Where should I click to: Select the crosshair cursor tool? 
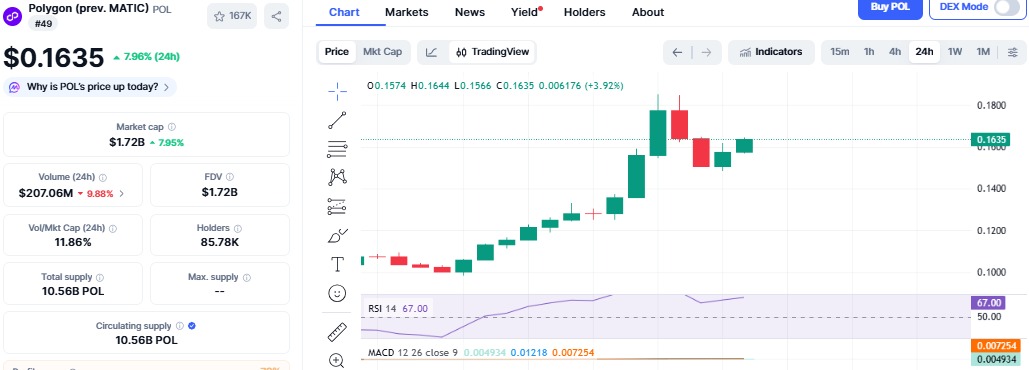pyautogui.click(x=337, y=92)
